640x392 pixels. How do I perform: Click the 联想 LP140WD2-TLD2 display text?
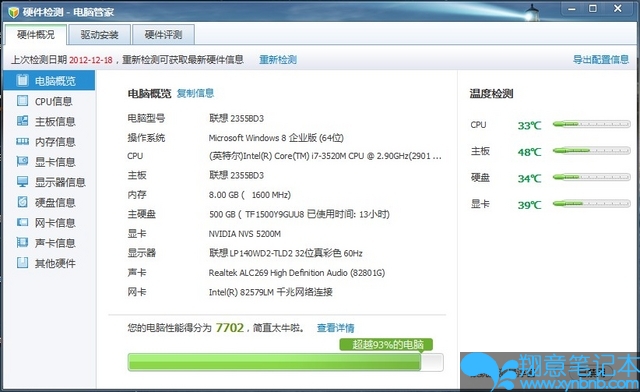tap(286, 253)
